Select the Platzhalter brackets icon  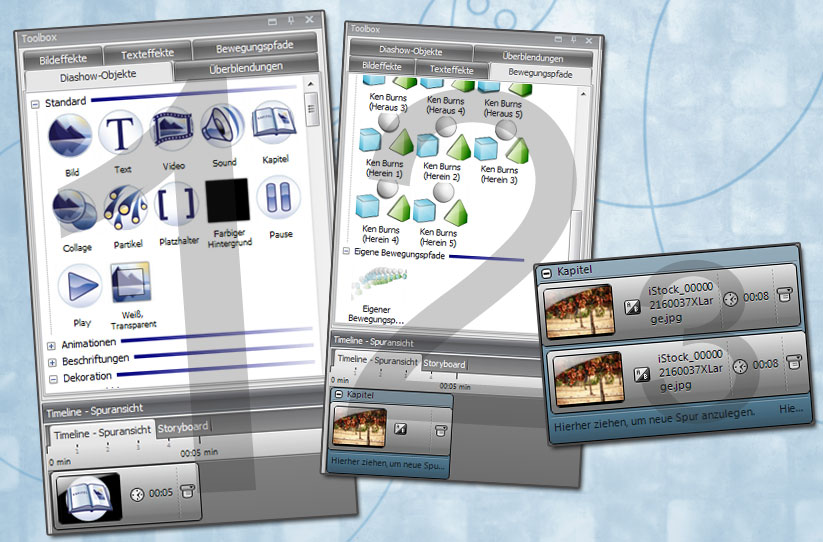point(177,205)
